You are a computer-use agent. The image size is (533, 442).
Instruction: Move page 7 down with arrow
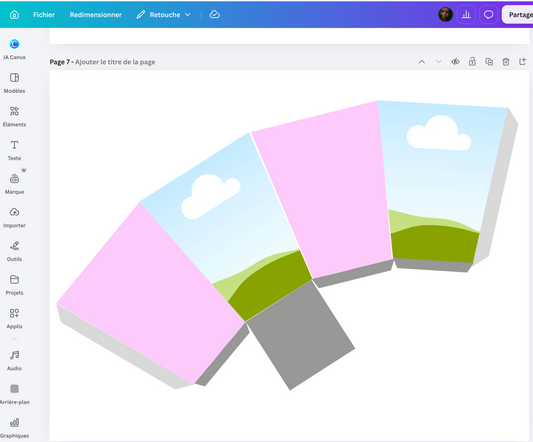coord(439,62)
